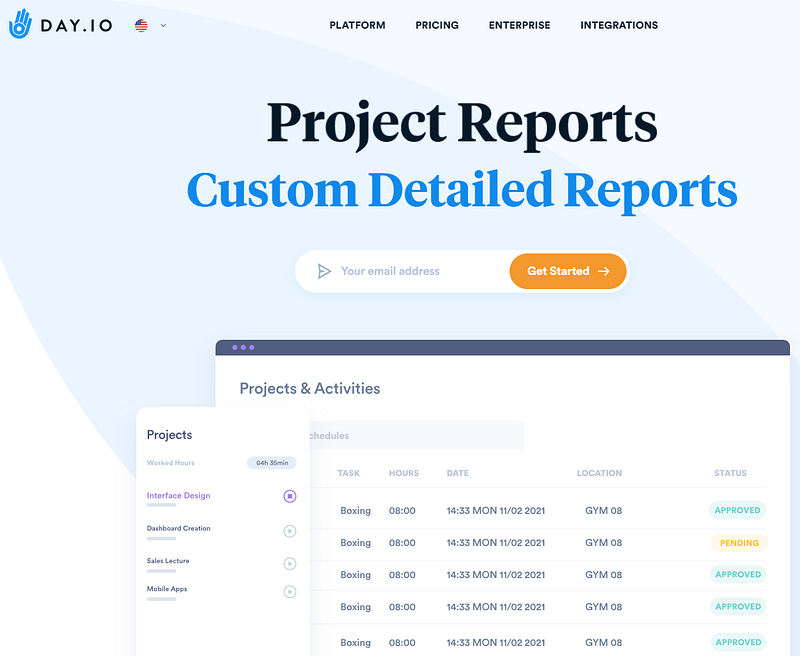Screen dimensions: 800x656
Task: Select the Mobile Apps project
Action: point(167,589)
